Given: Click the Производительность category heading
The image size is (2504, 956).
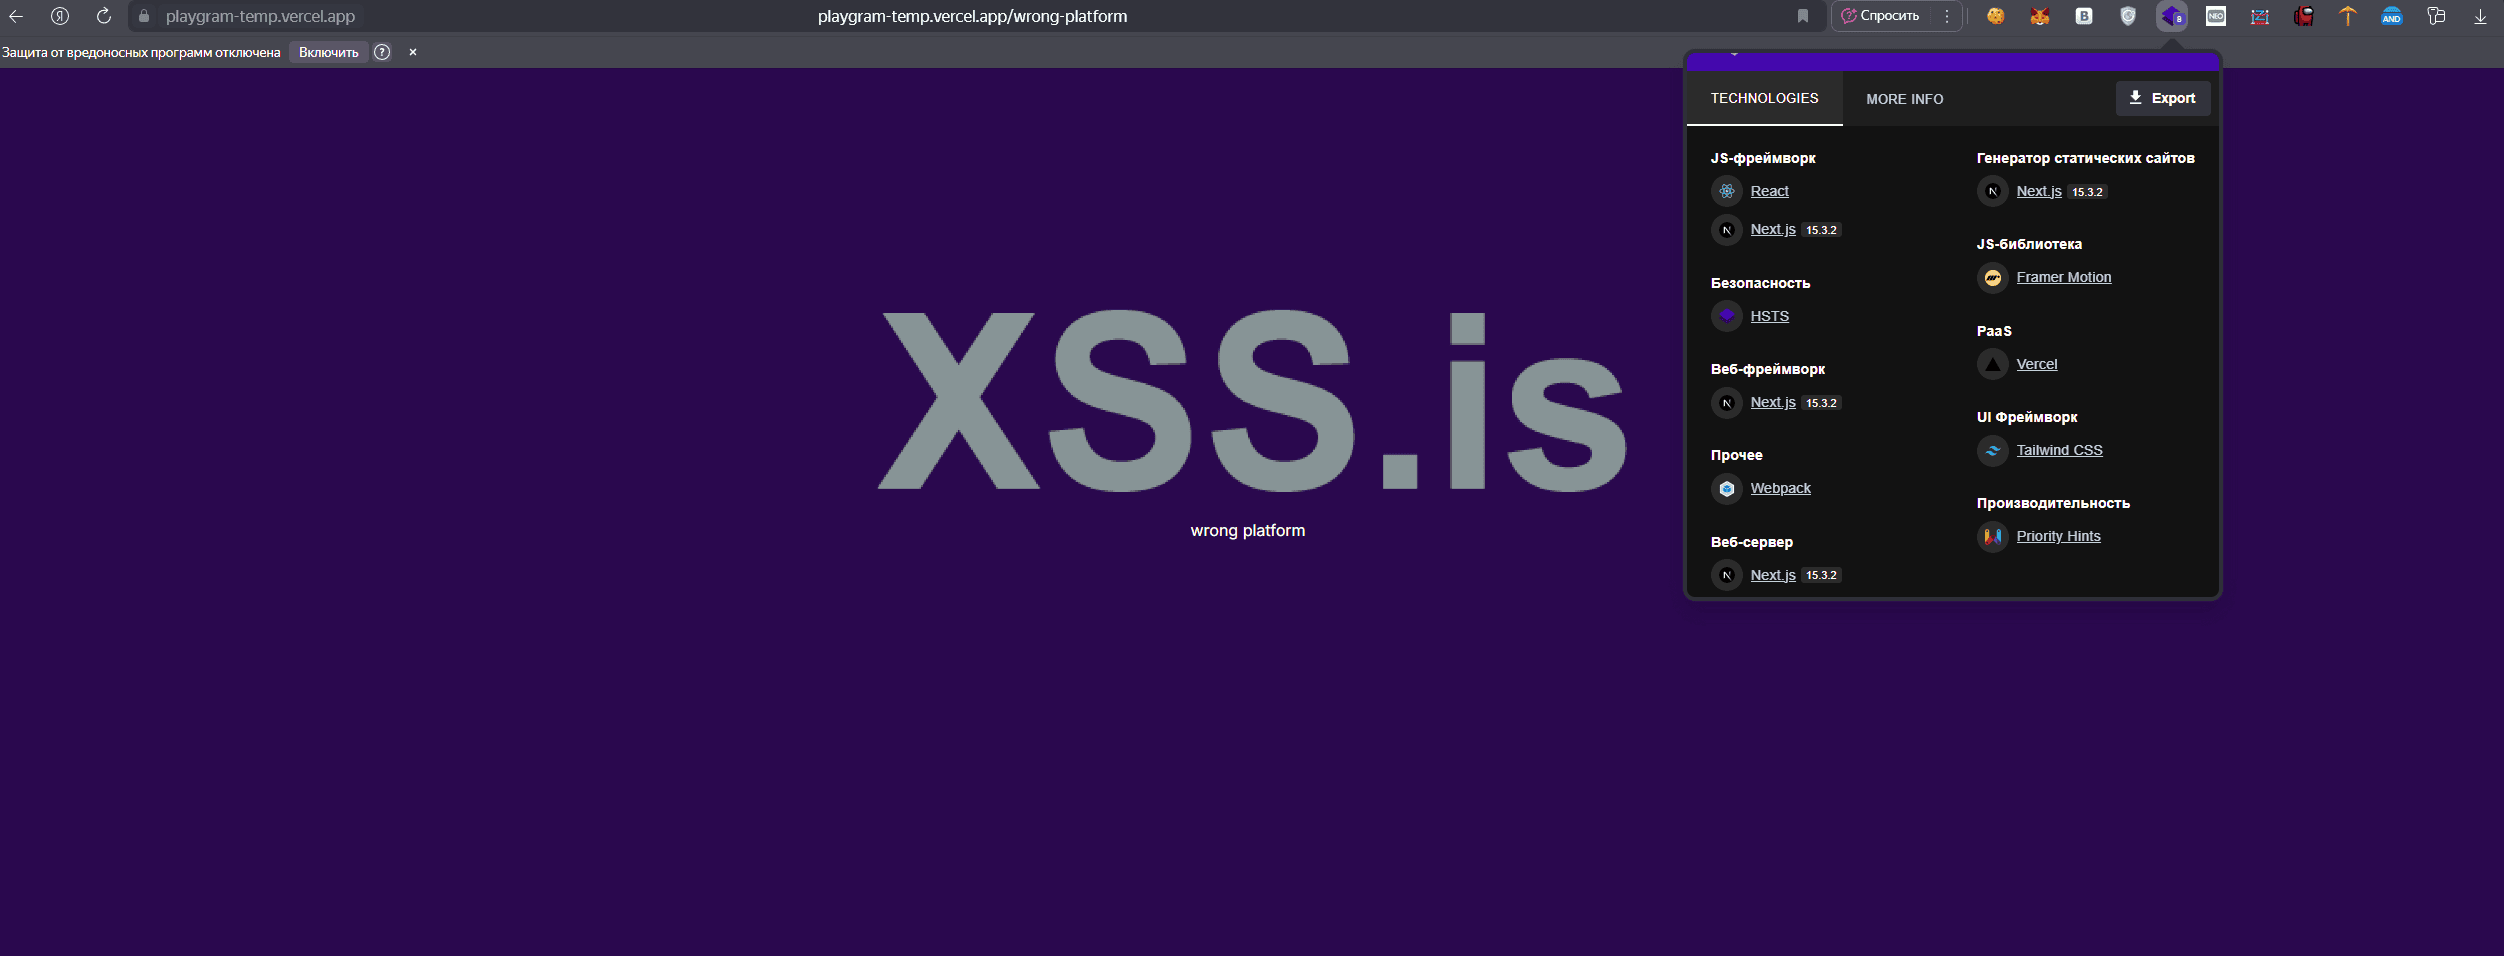Looking at the screenshot, I should coord(2054,503).
